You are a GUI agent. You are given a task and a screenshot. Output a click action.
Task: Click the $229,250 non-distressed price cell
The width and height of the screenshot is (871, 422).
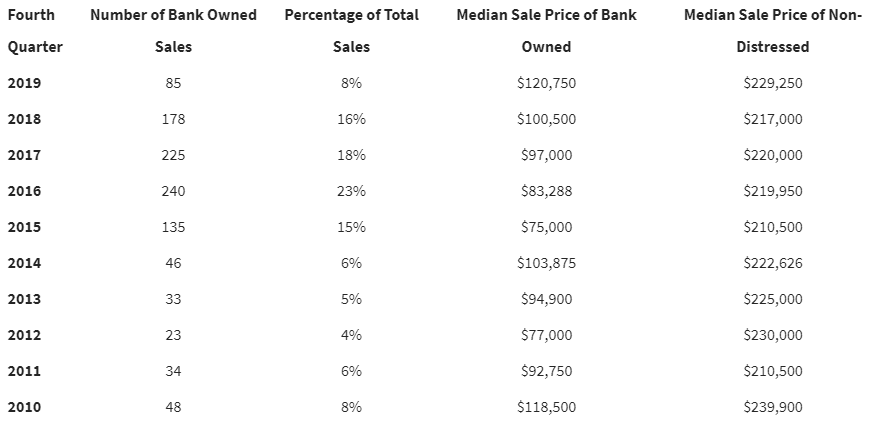773,83
